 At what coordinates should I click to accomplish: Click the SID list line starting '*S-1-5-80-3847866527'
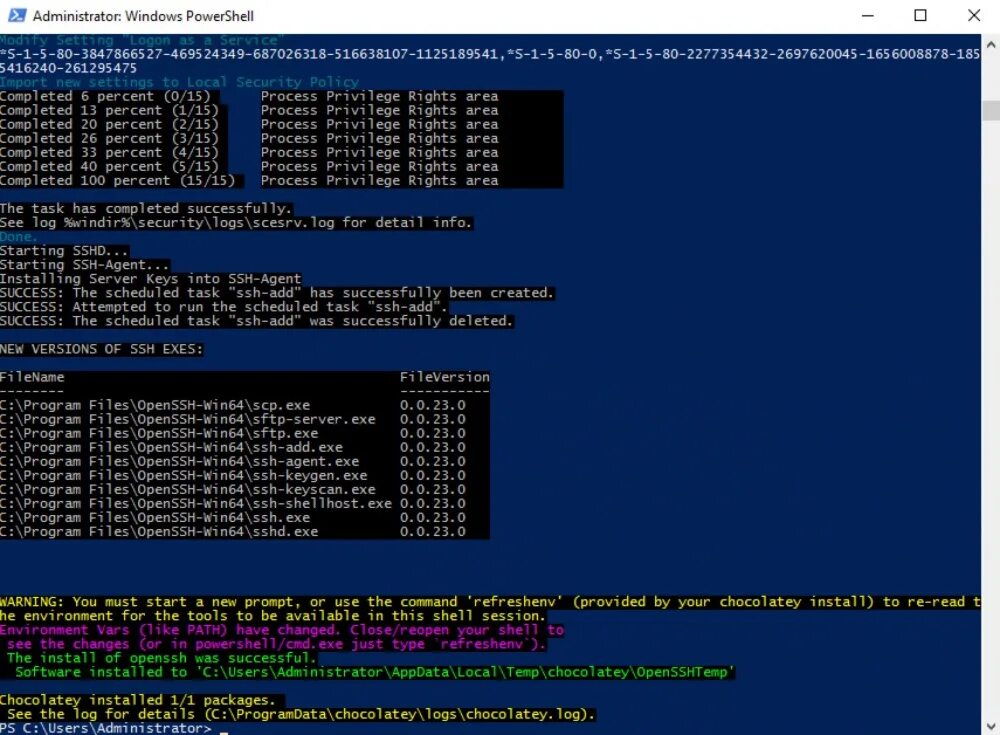490,54
